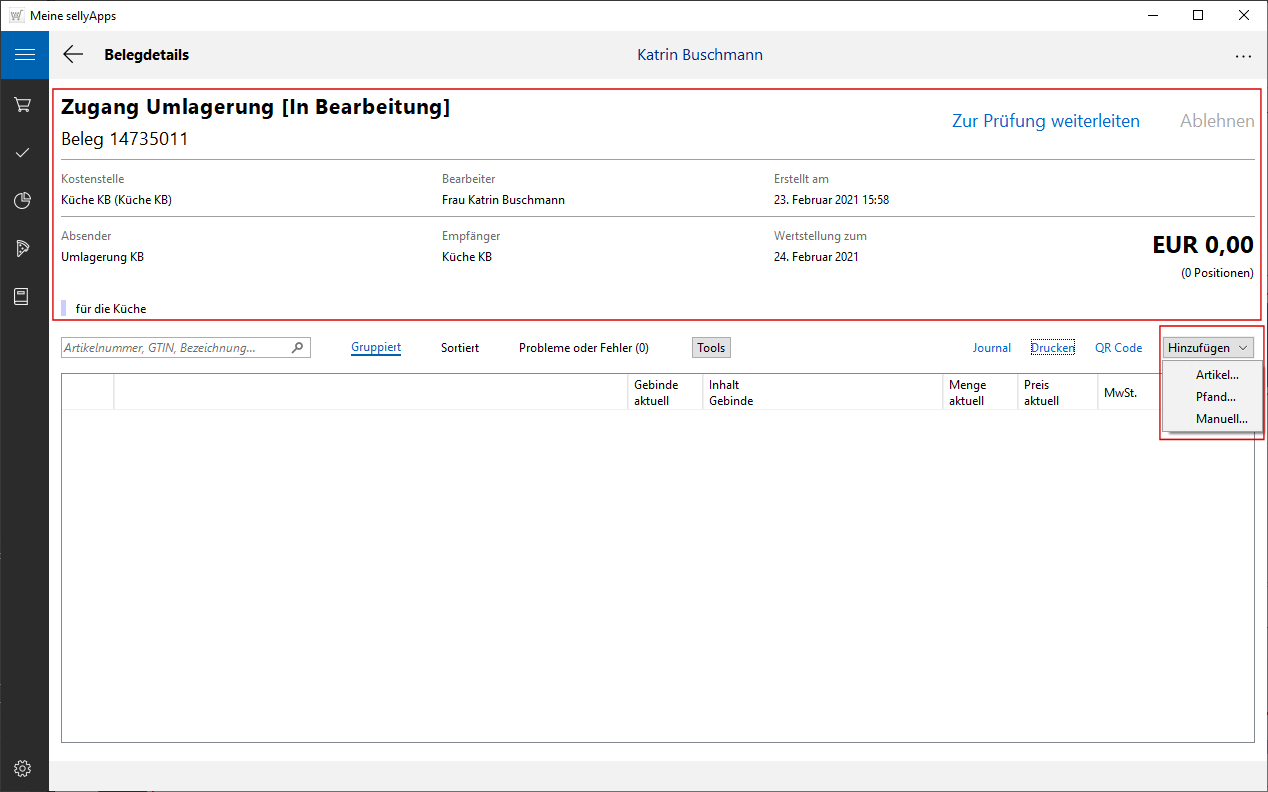Screen dimensions: 1268x792
Task: Select the checkmark sidebar icon
Action: (23, 152)
